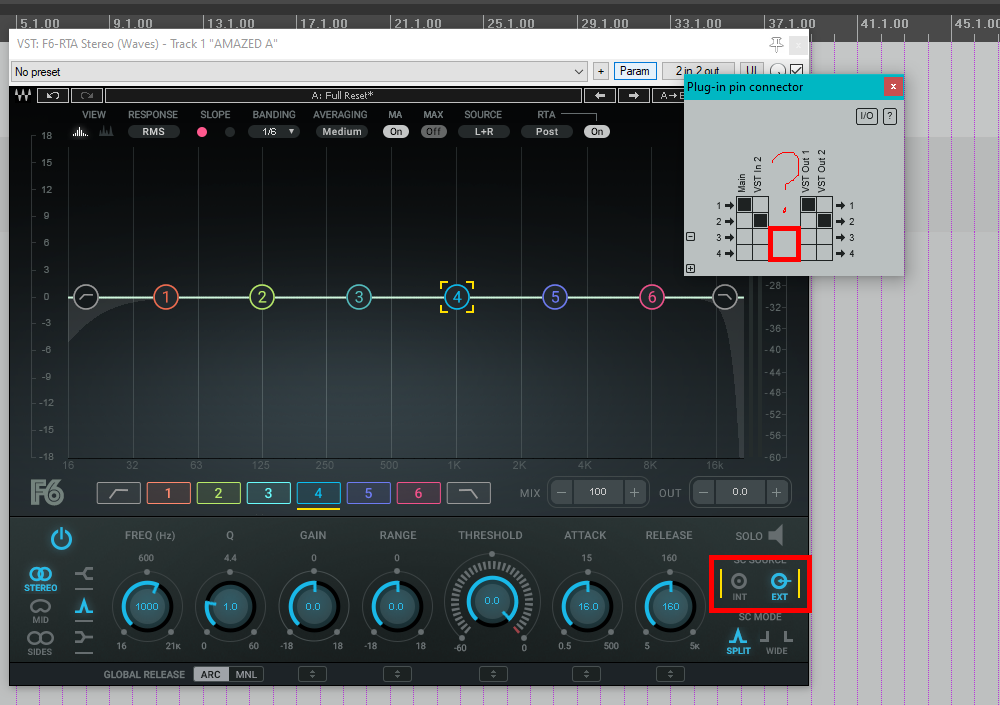Image resolution: width=1000 pixels, height=705 pixels.
Task: Open the No preset dropdown
Action: (x=299, y=71)
